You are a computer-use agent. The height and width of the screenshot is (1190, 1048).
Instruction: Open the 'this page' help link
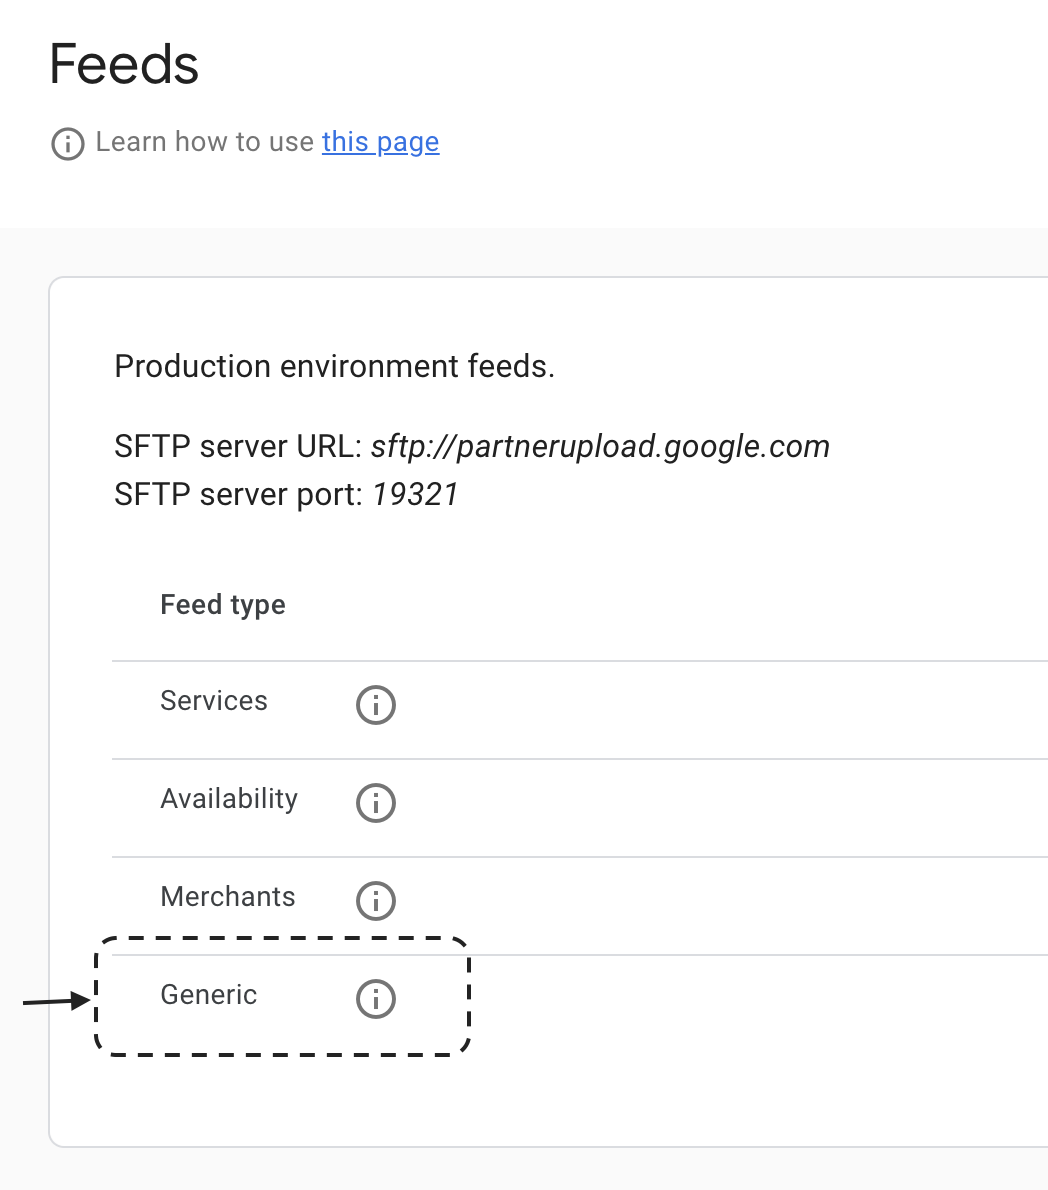[x=380, y=142]
